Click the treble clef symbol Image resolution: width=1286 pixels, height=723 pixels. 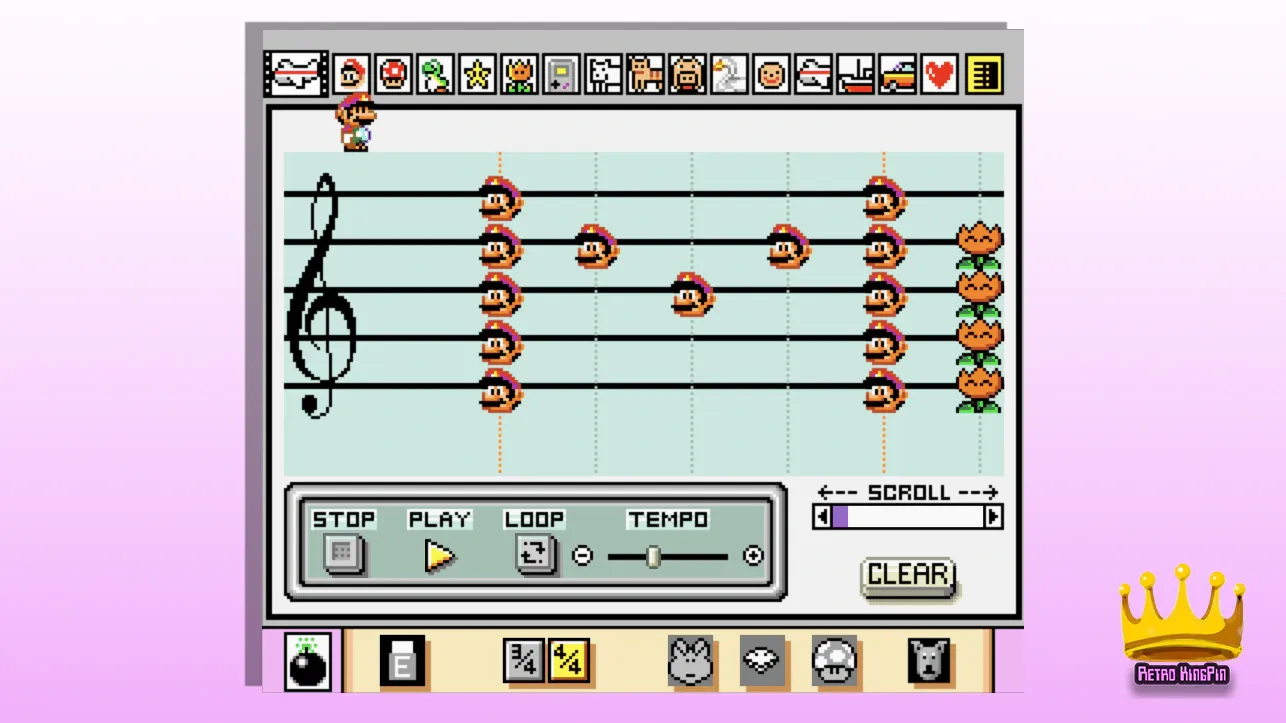click(321, 295)
